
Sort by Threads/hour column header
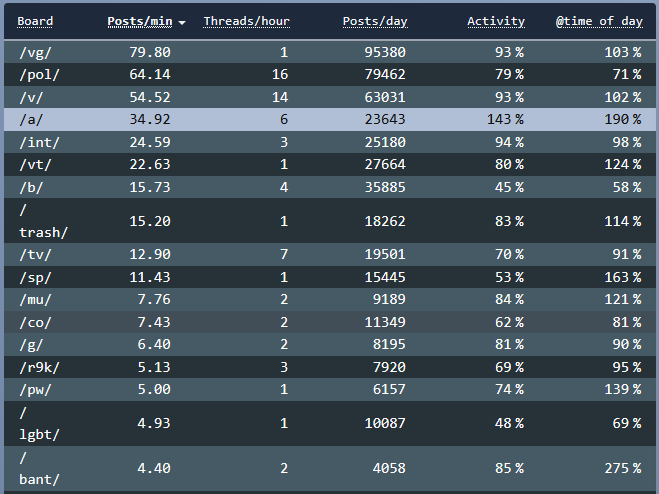[x=246, y=21]
